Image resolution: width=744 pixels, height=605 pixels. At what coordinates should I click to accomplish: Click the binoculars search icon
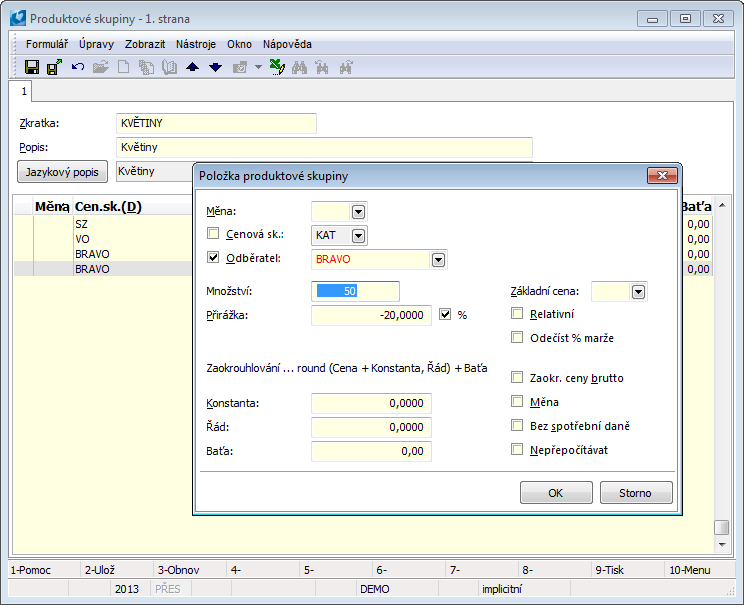click(300, 67)
